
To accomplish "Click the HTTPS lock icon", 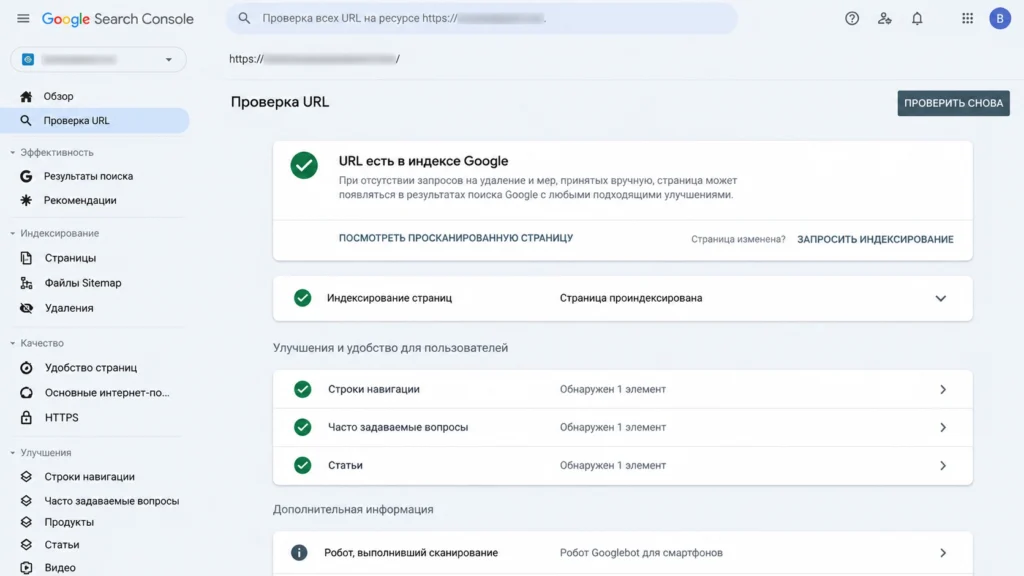I will pos(26,417).
